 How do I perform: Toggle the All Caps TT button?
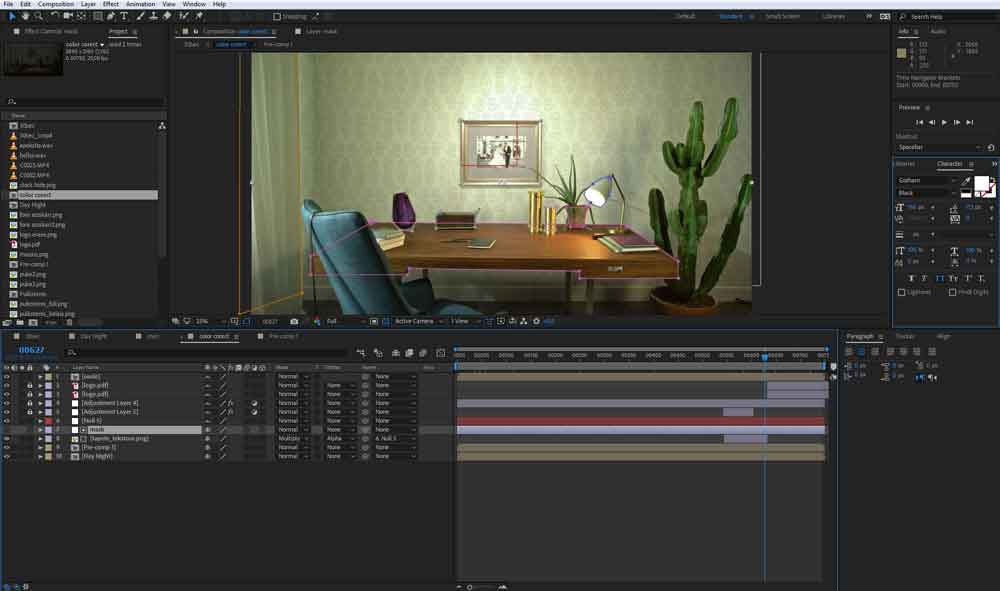click(939, 279)
